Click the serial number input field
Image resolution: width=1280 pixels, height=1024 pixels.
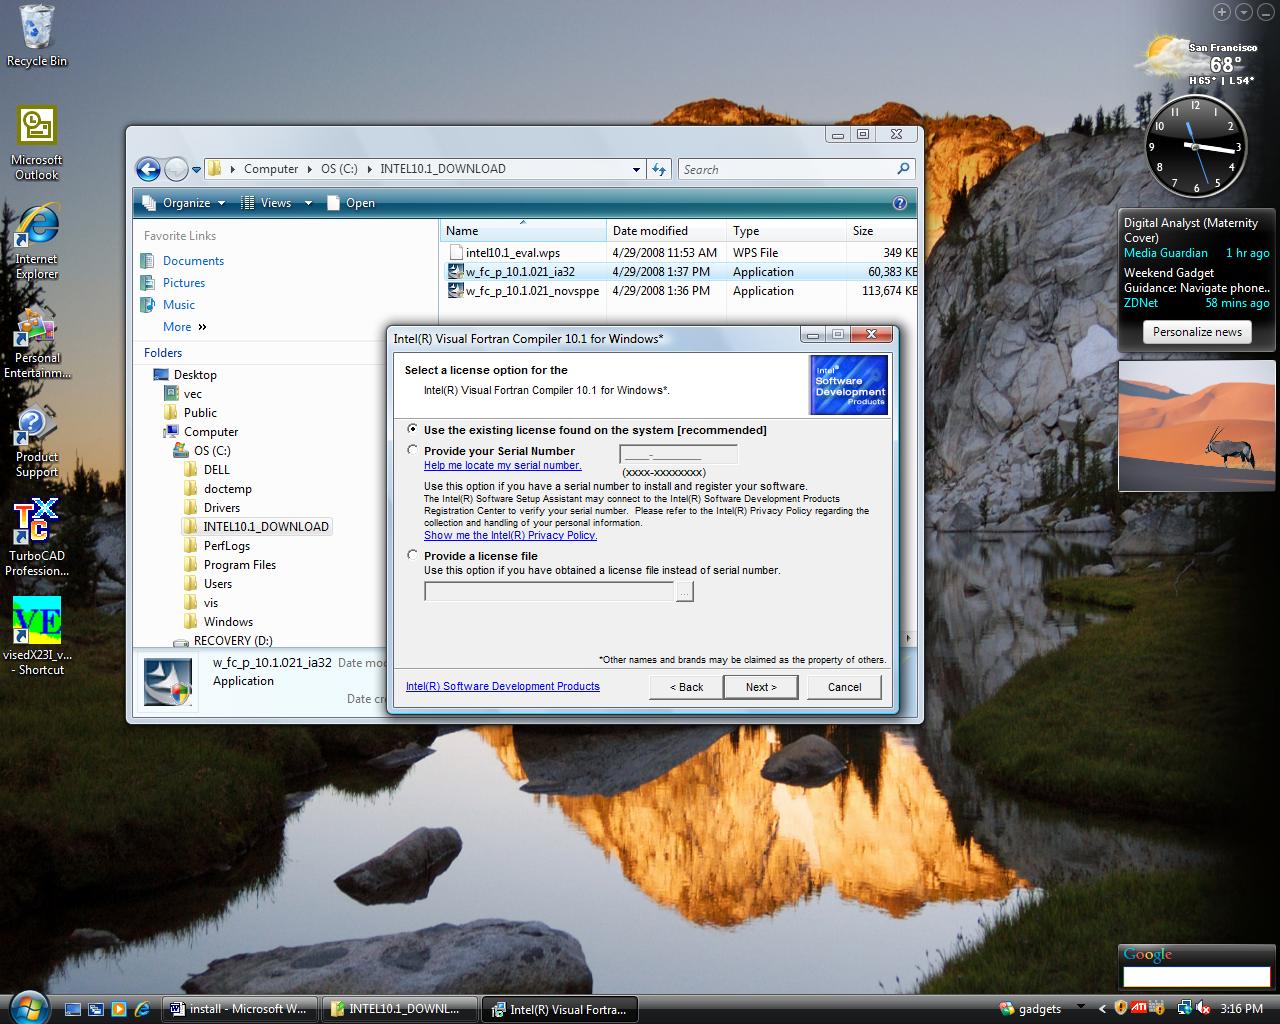(x=679, y=455)
